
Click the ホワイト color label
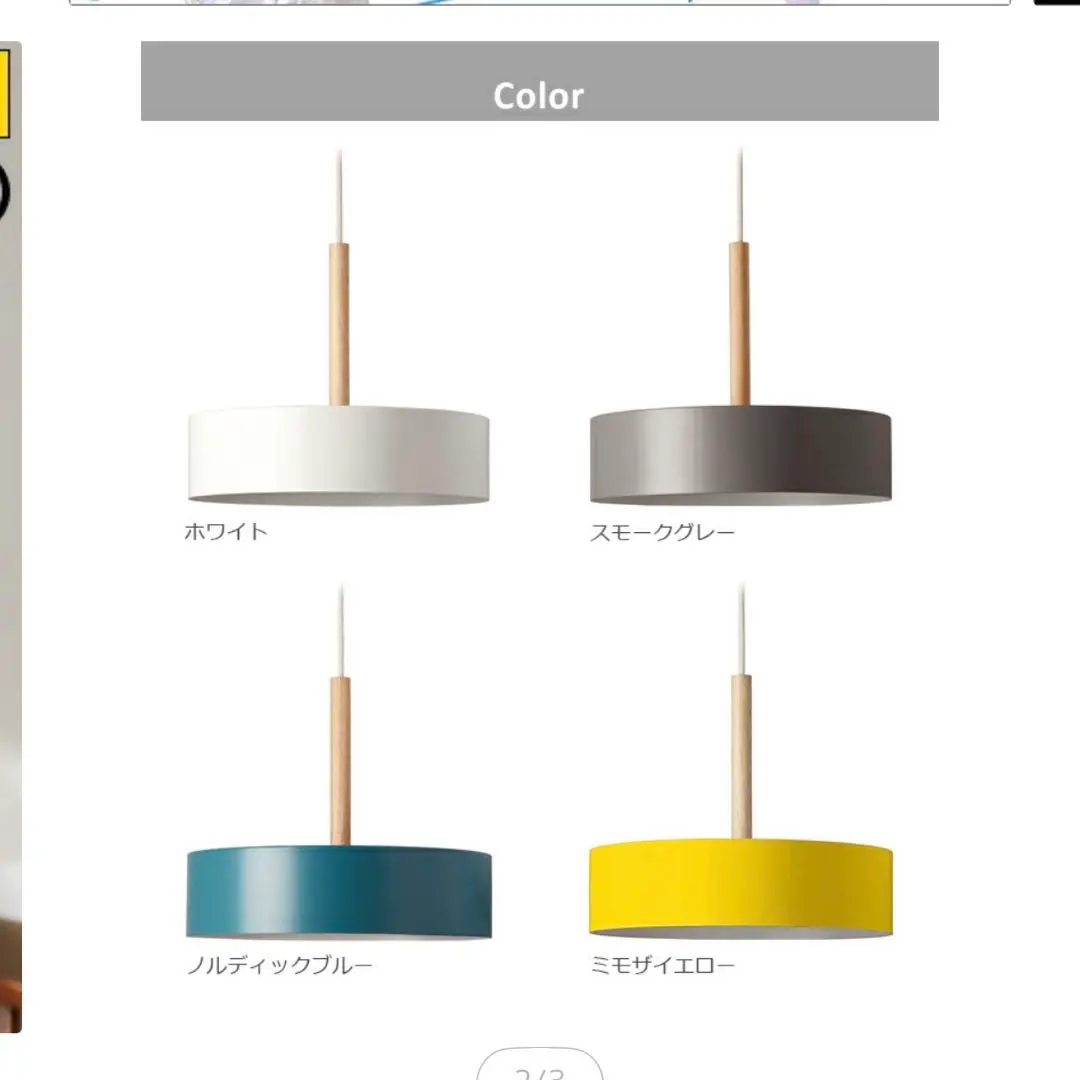pyautogui.click(x=226, y=532)
